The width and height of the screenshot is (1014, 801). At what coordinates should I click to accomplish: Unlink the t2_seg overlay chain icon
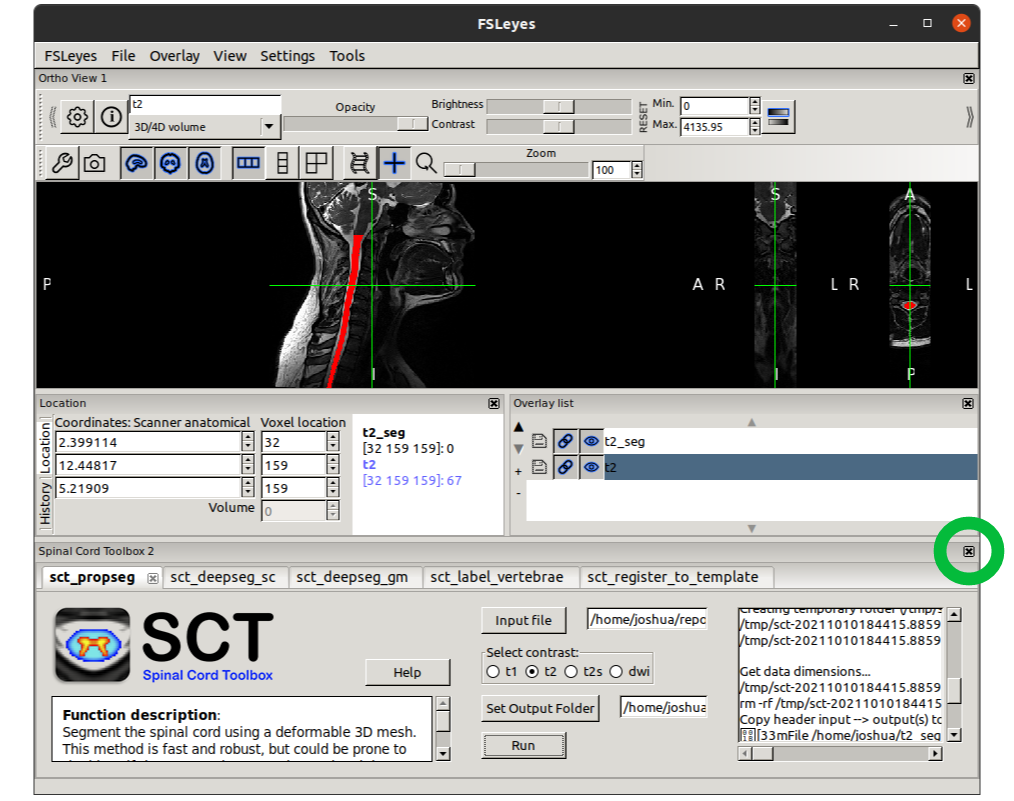(x=567, y=441)
